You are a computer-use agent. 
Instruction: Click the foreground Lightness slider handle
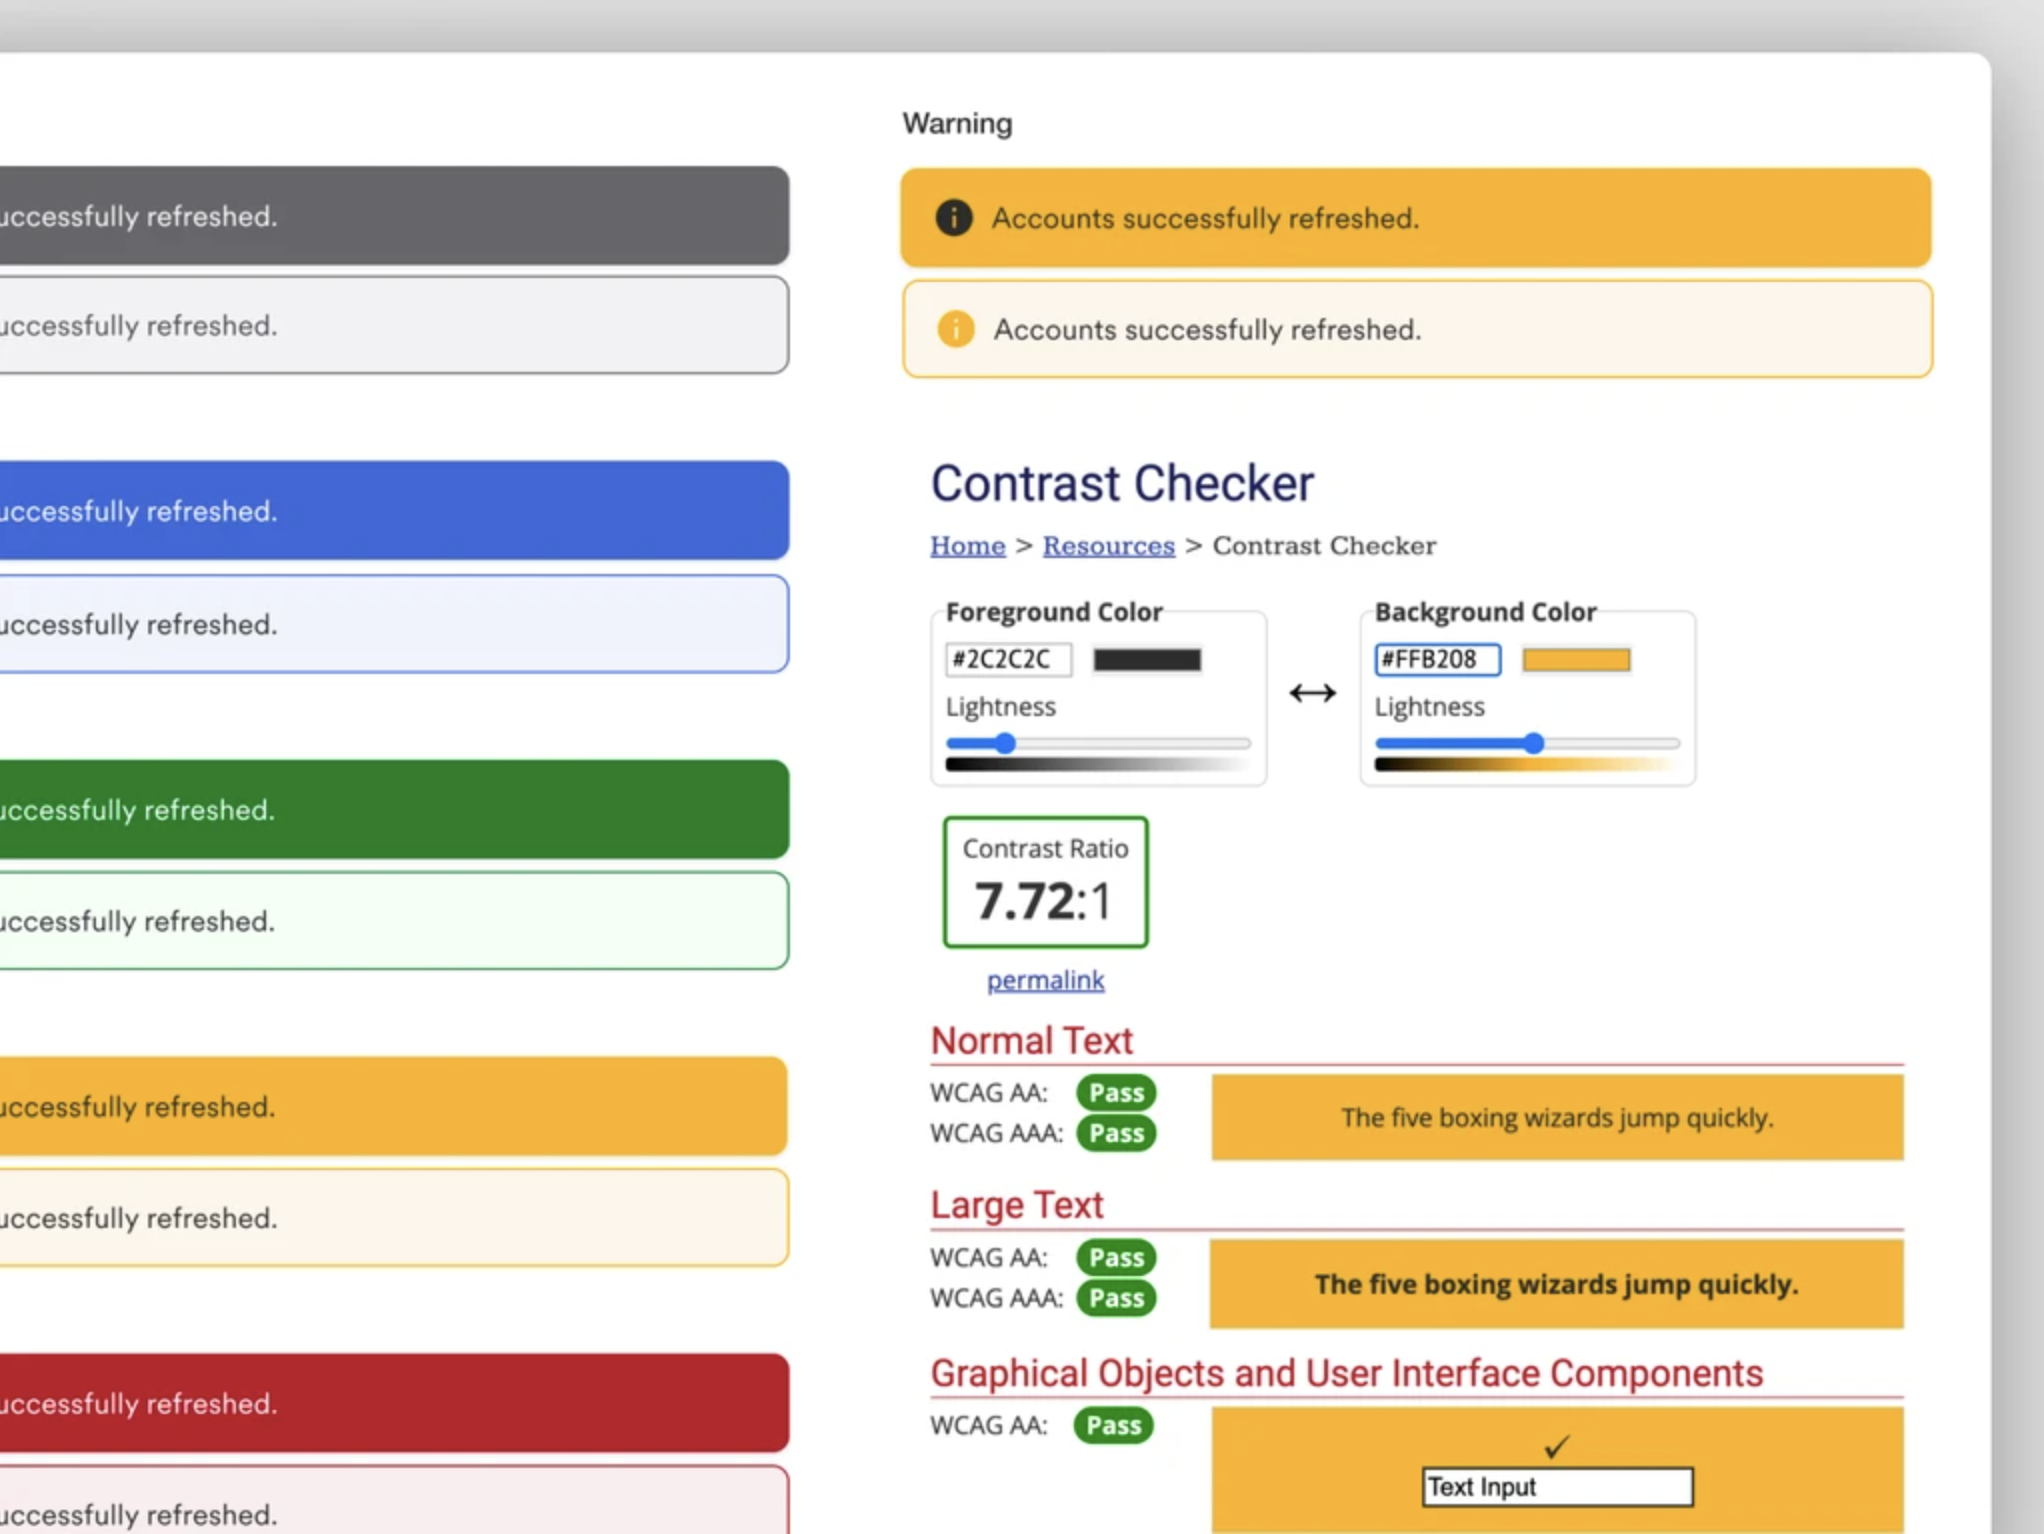[x=1005, y=743]
